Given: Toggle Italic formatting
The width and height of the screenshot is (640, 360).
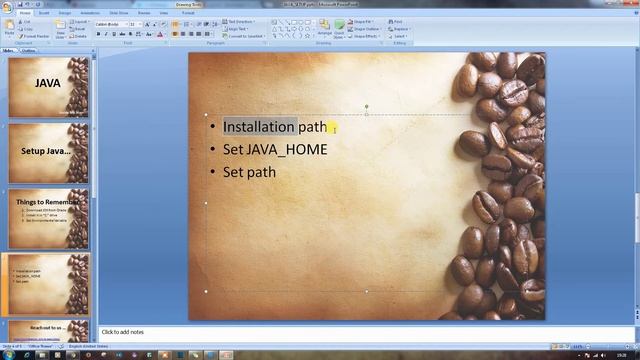Looking at the screenshot, I should 106,34.
